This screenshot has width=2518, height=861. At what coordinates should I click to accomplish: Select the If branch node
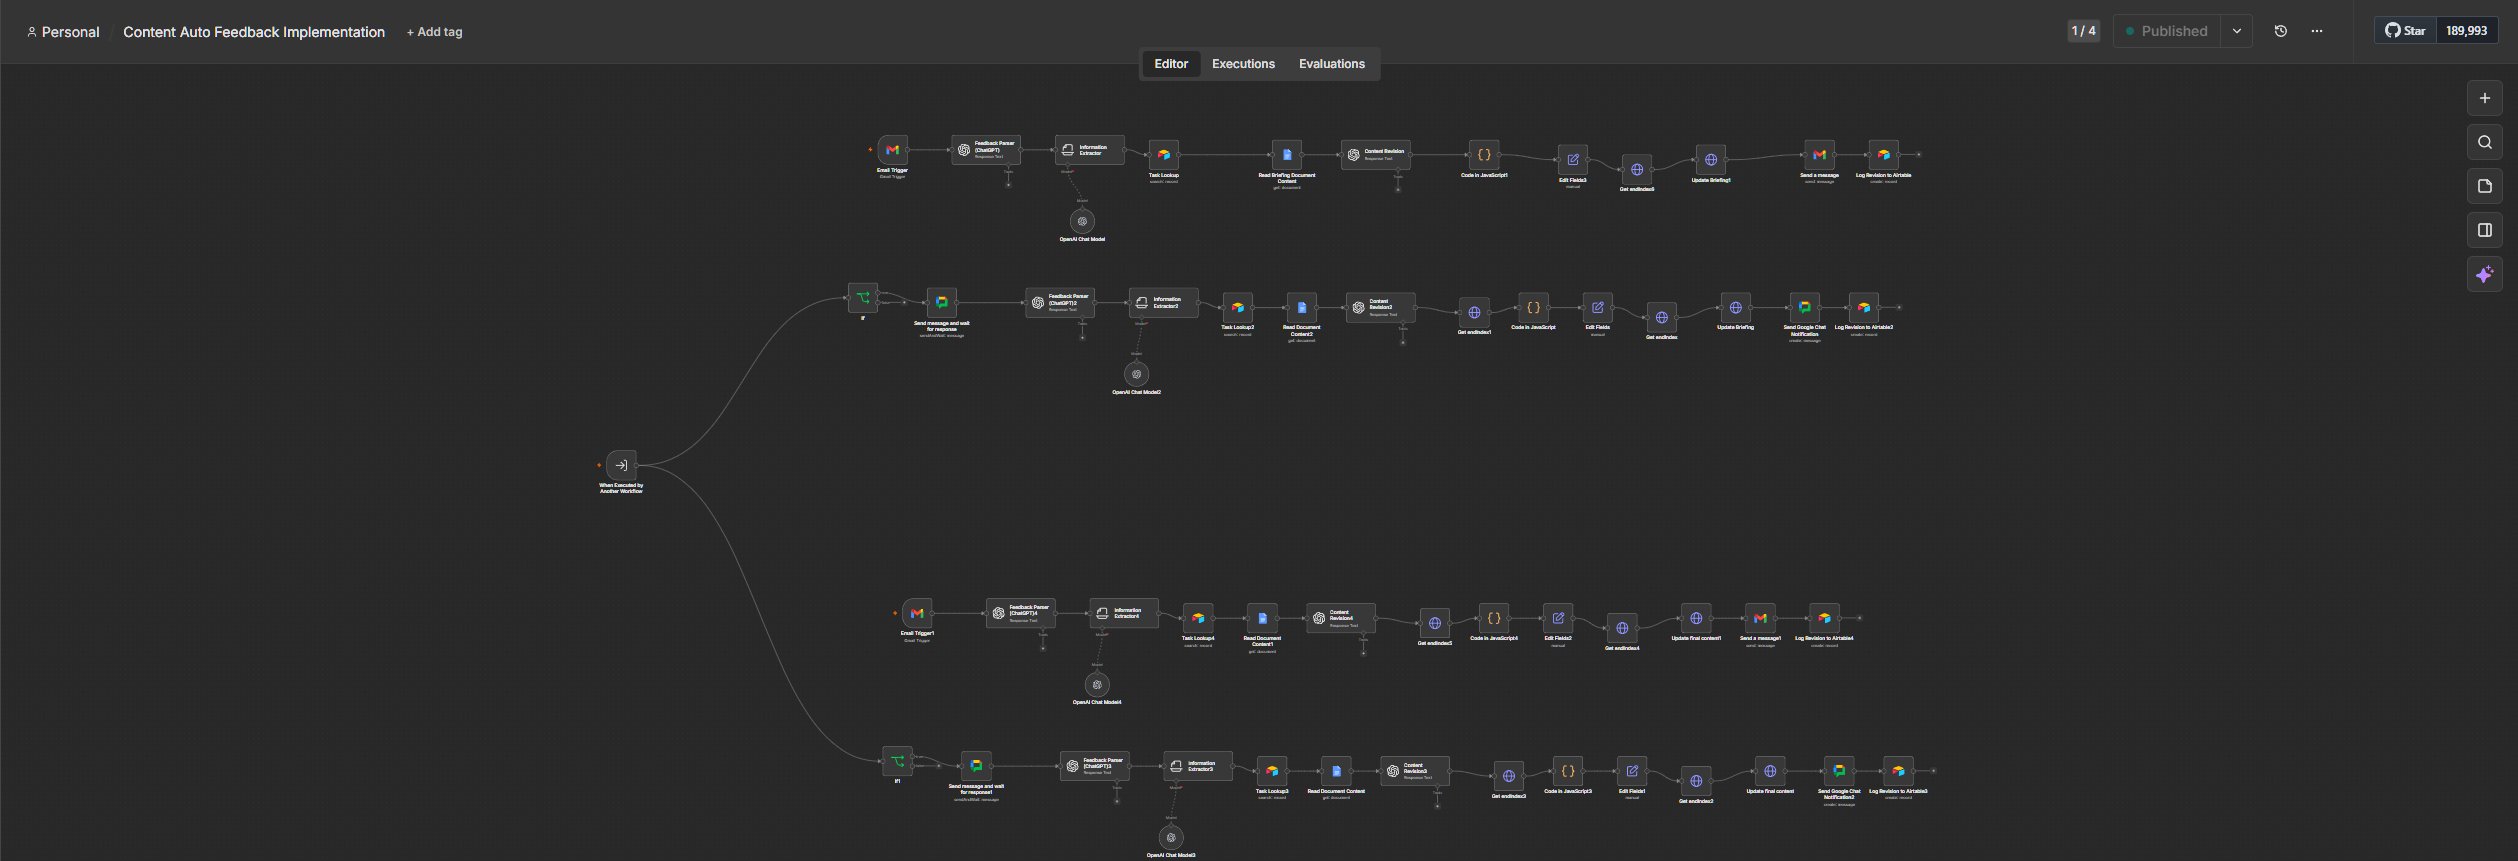[x=863, y=298]
